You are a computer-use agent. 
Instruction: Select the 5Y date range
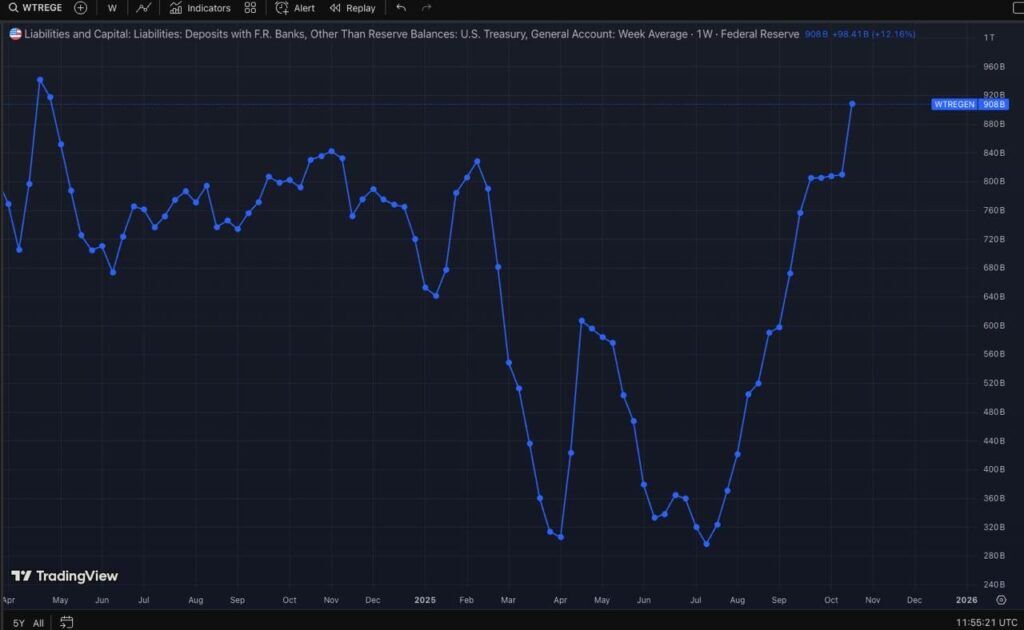pyautogui.click(x=18, y=621)
